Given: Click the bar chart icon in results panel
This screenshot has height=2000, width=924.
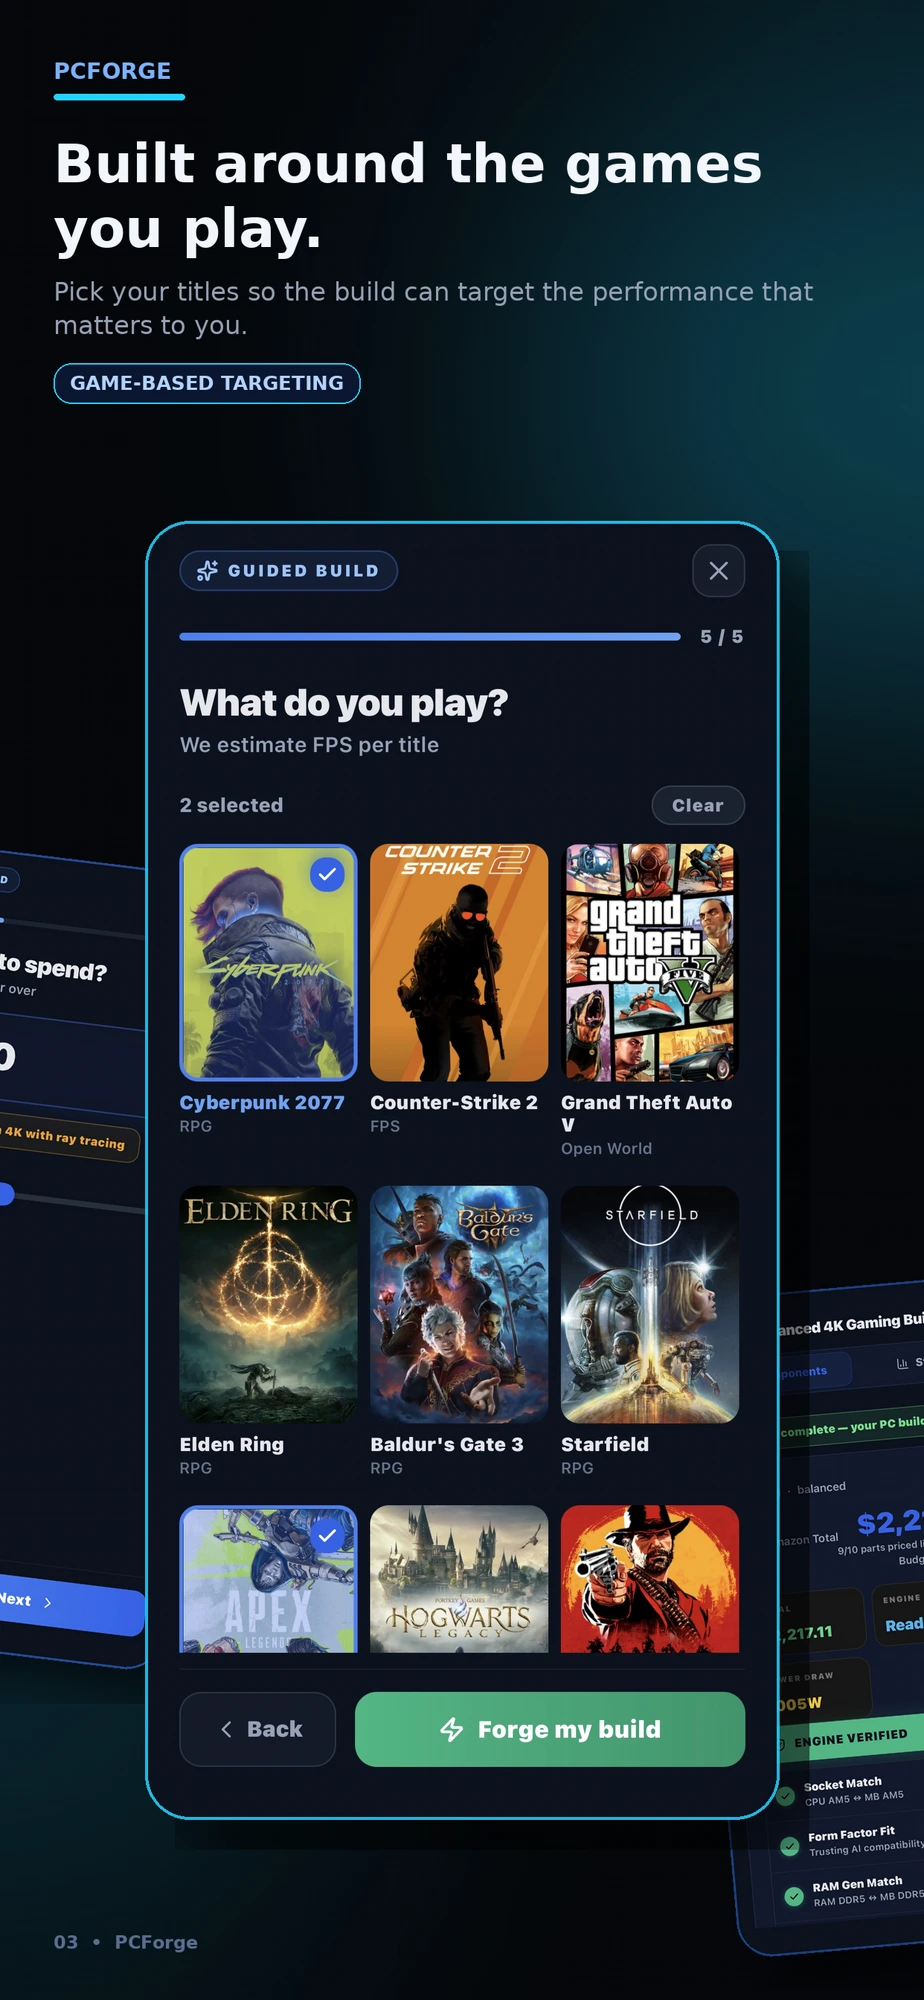Looking at the screenshot, I should [903, 1363].
